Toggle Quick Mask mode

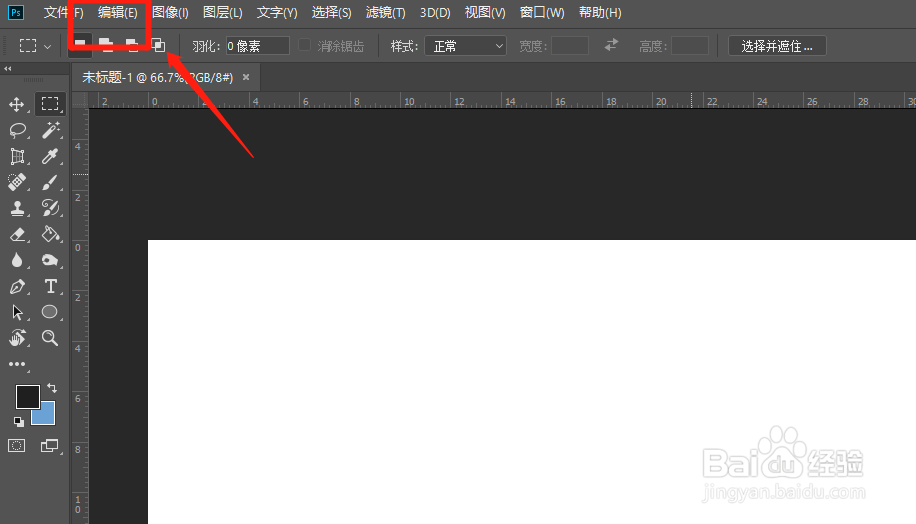click(17, 446)
